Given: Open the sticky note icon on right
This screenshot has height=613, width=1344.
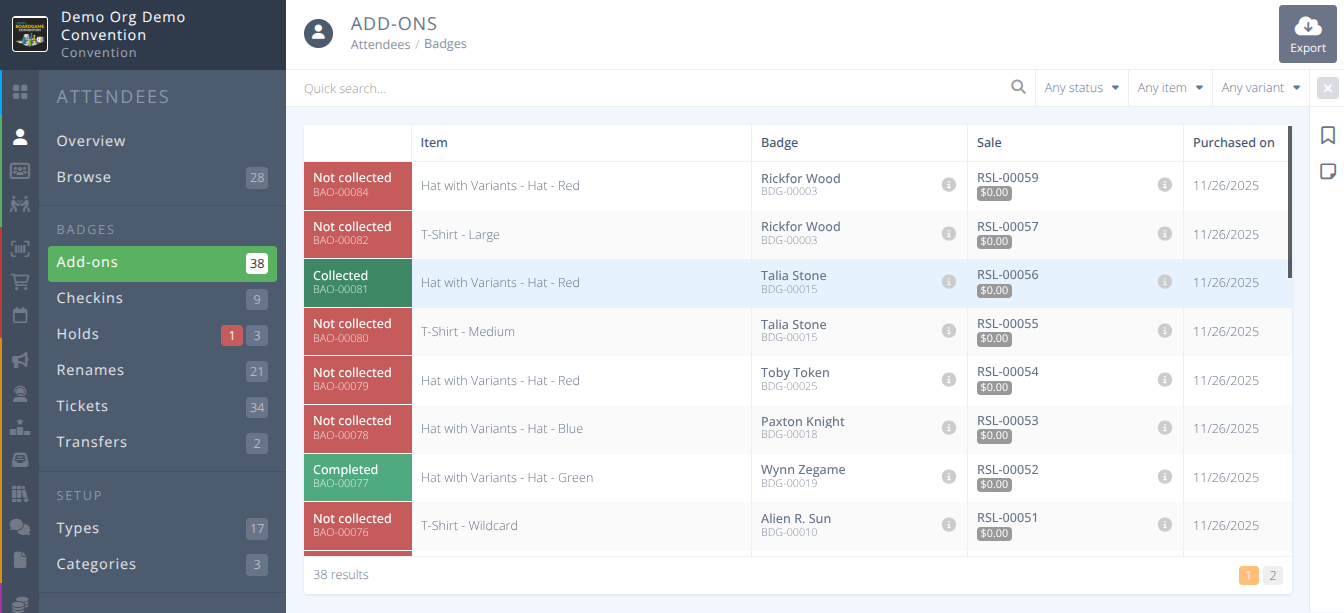Looking at the screenshot, I should point(1327,171).
